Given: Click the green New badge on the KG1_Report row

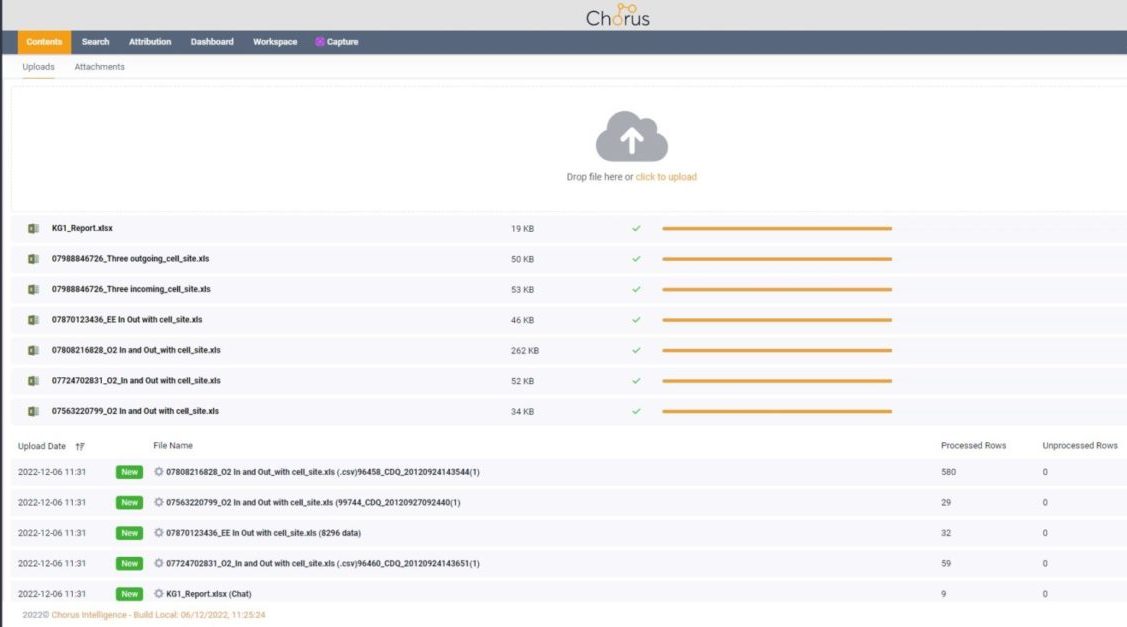Looking at the screenshot, I should pyautogui.click(x=127, y=593).
